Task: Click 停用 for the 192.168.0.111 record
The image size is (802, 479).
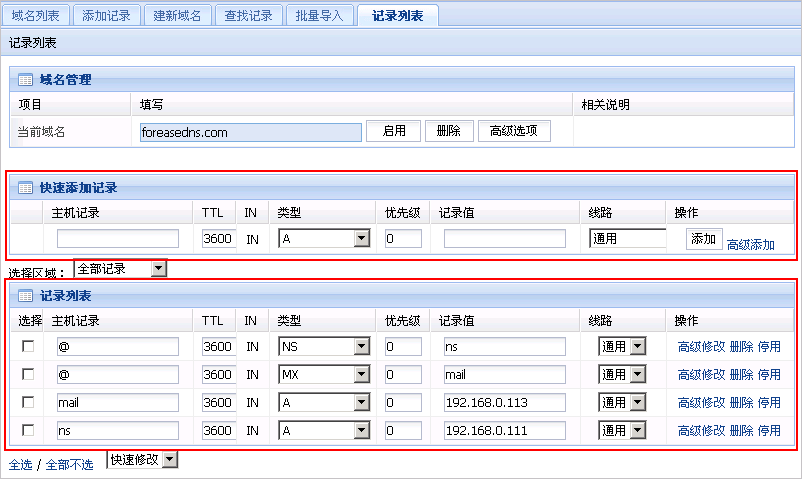Action: 769,430
